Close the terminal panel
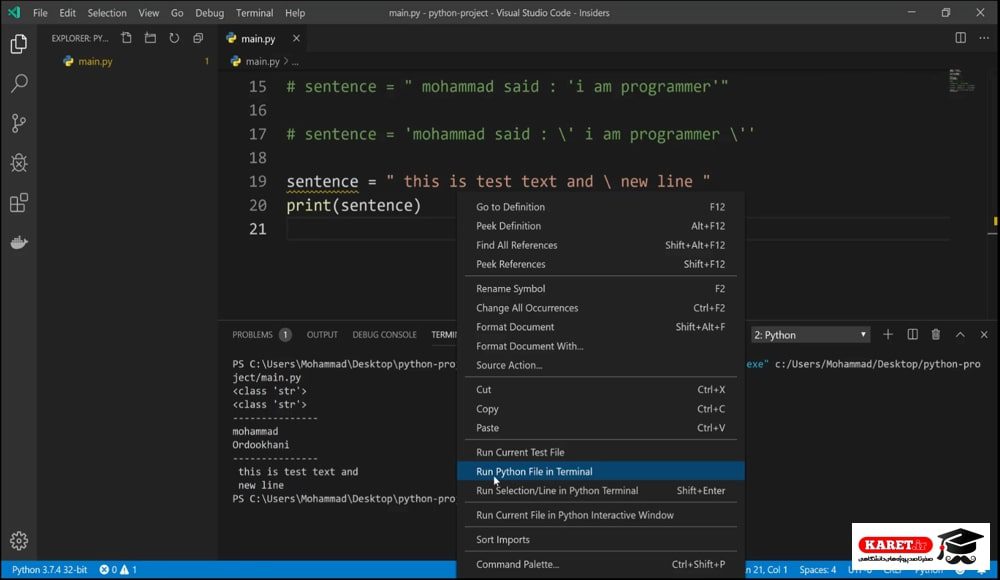The image size is (1000, 580). [x=984, y=334]
